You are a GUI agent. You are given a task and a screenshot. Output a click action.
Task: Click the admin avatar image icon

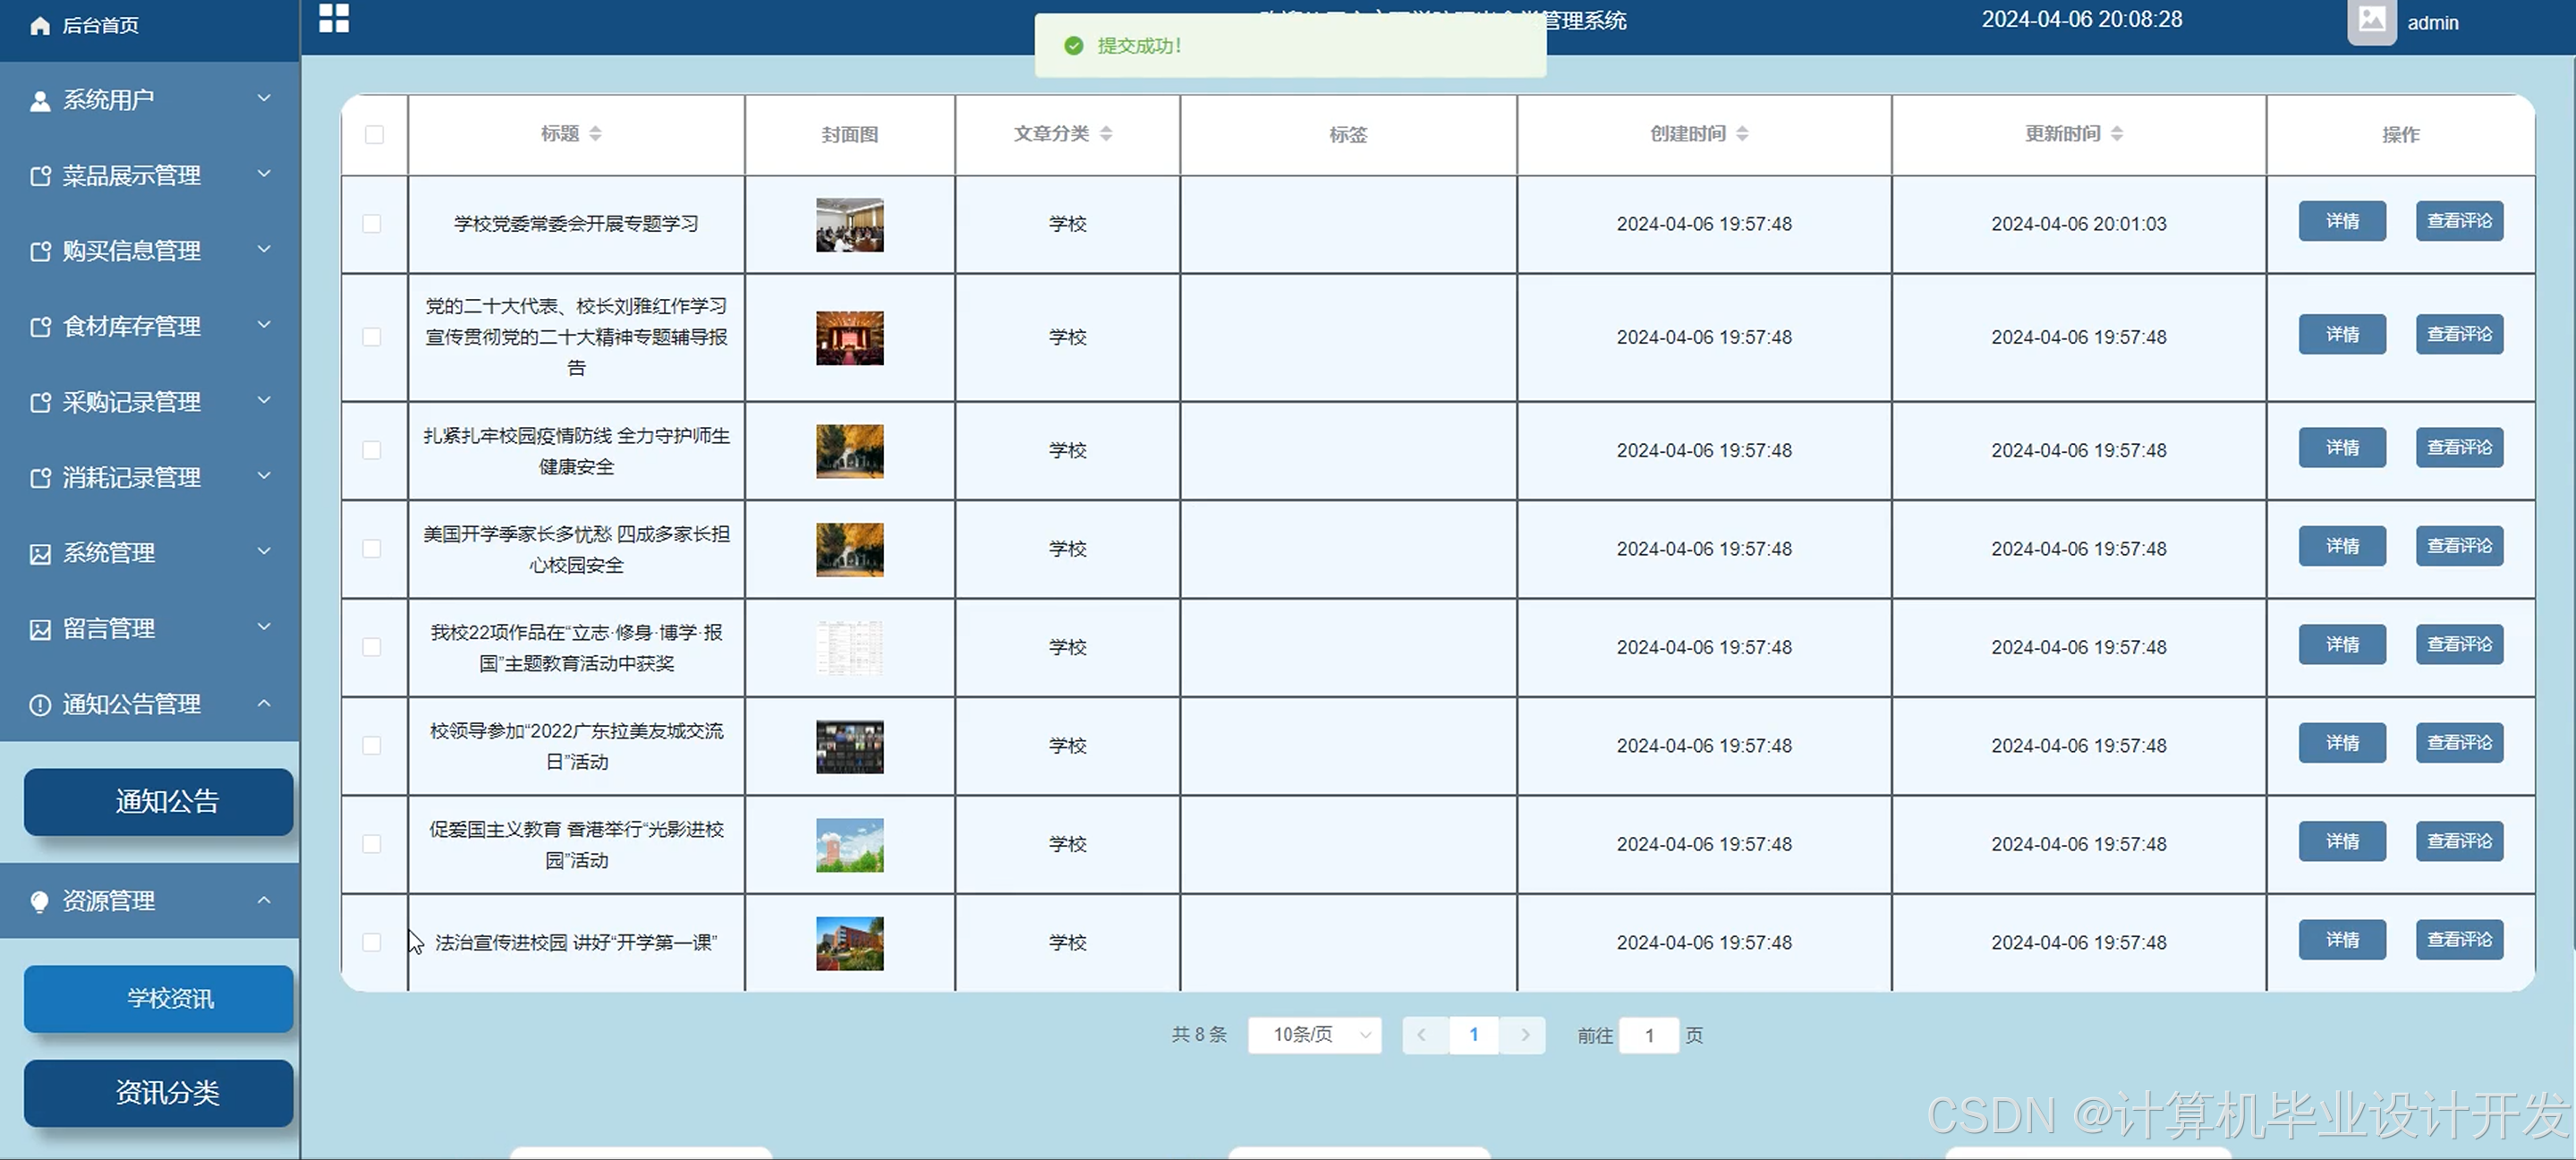[x=2371, y=21]
